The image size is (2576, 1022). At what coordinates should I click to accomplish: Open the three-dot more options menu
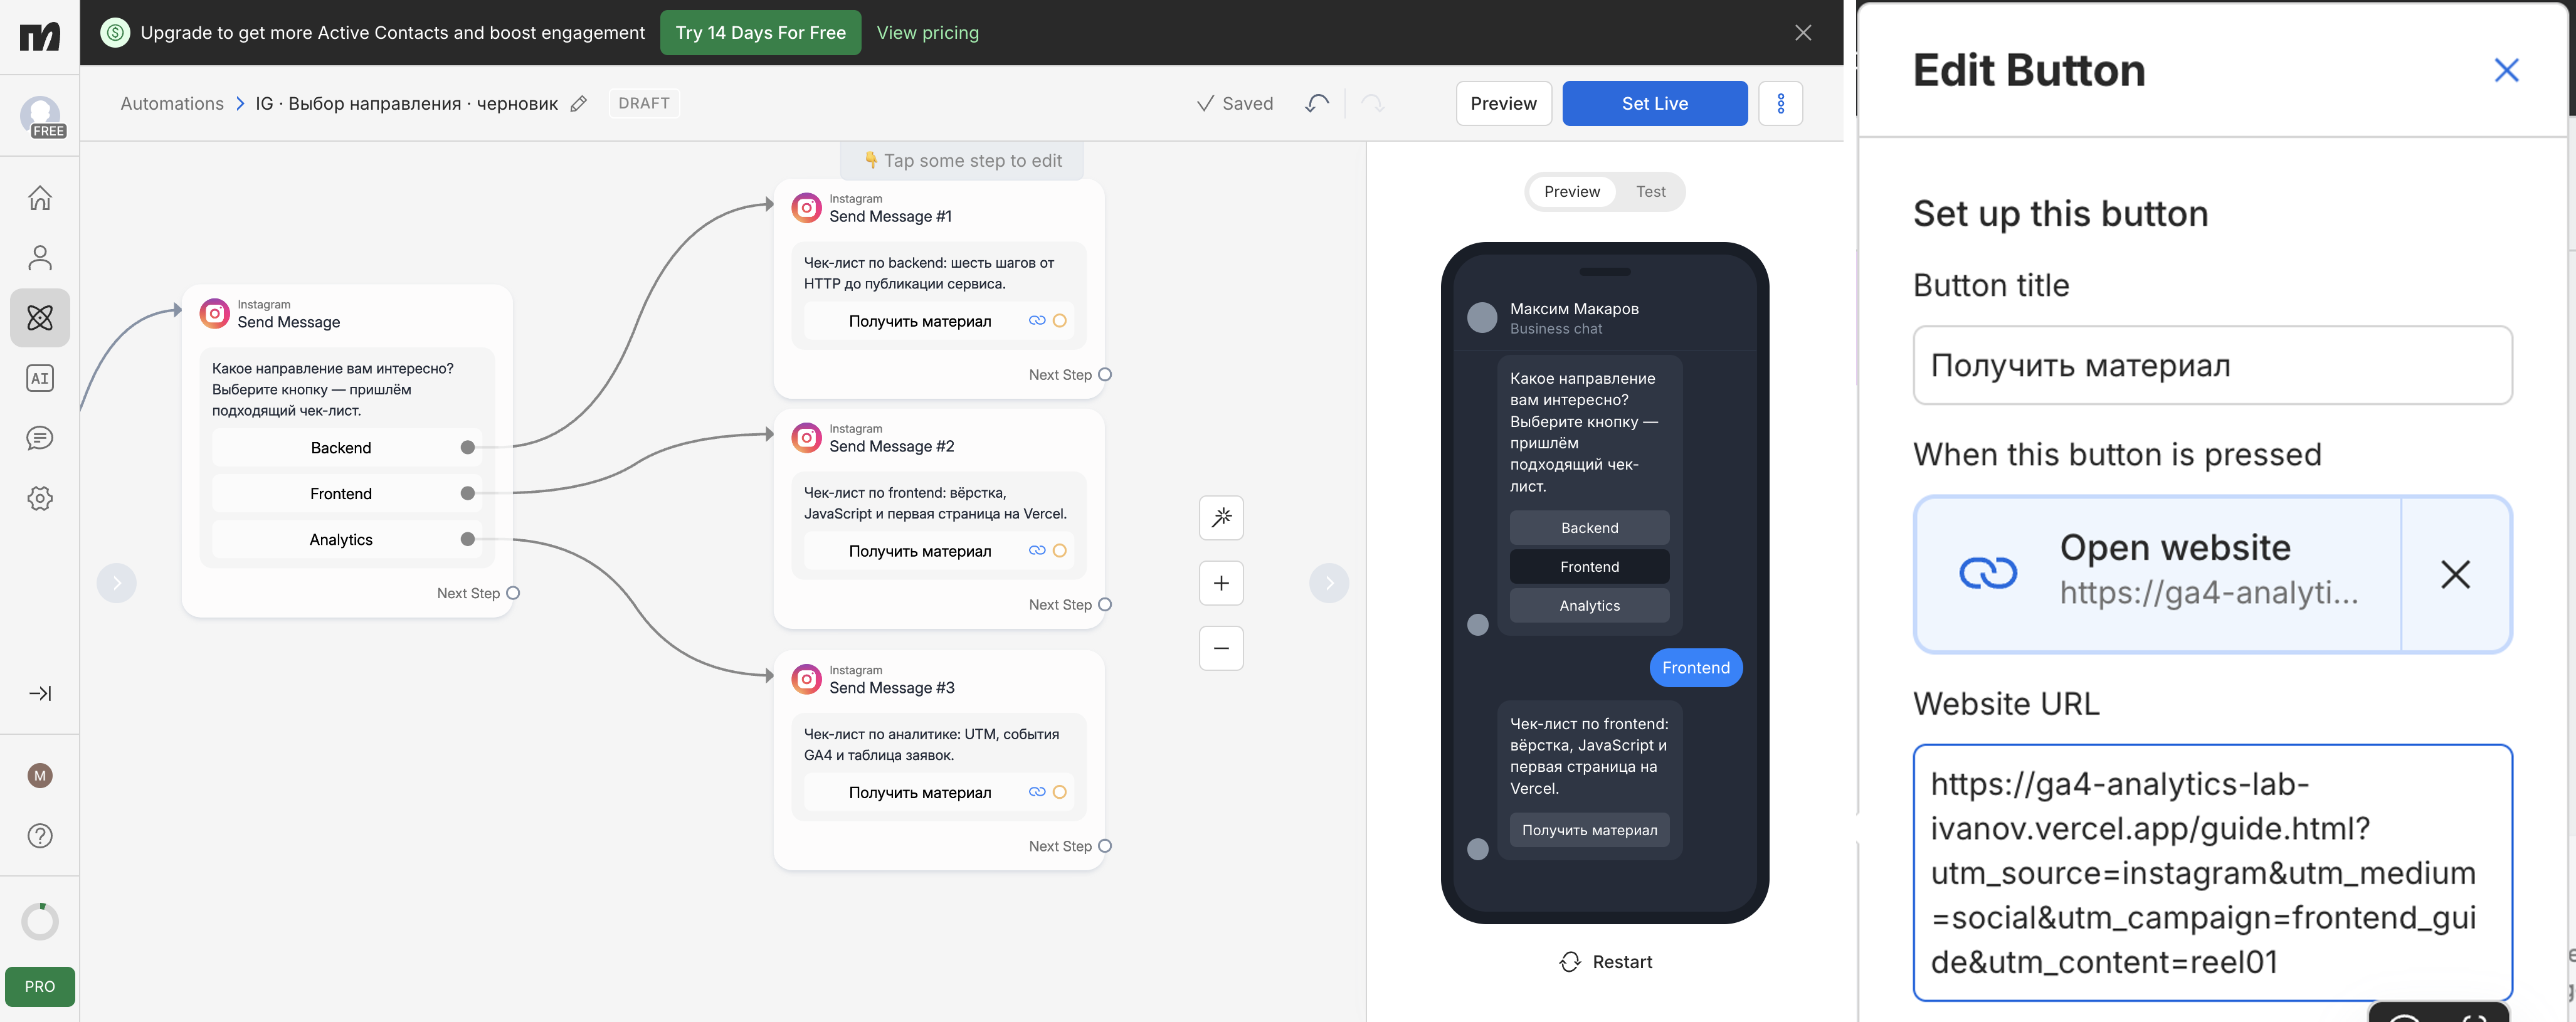pyautogui.click(x=1780, y=103)
